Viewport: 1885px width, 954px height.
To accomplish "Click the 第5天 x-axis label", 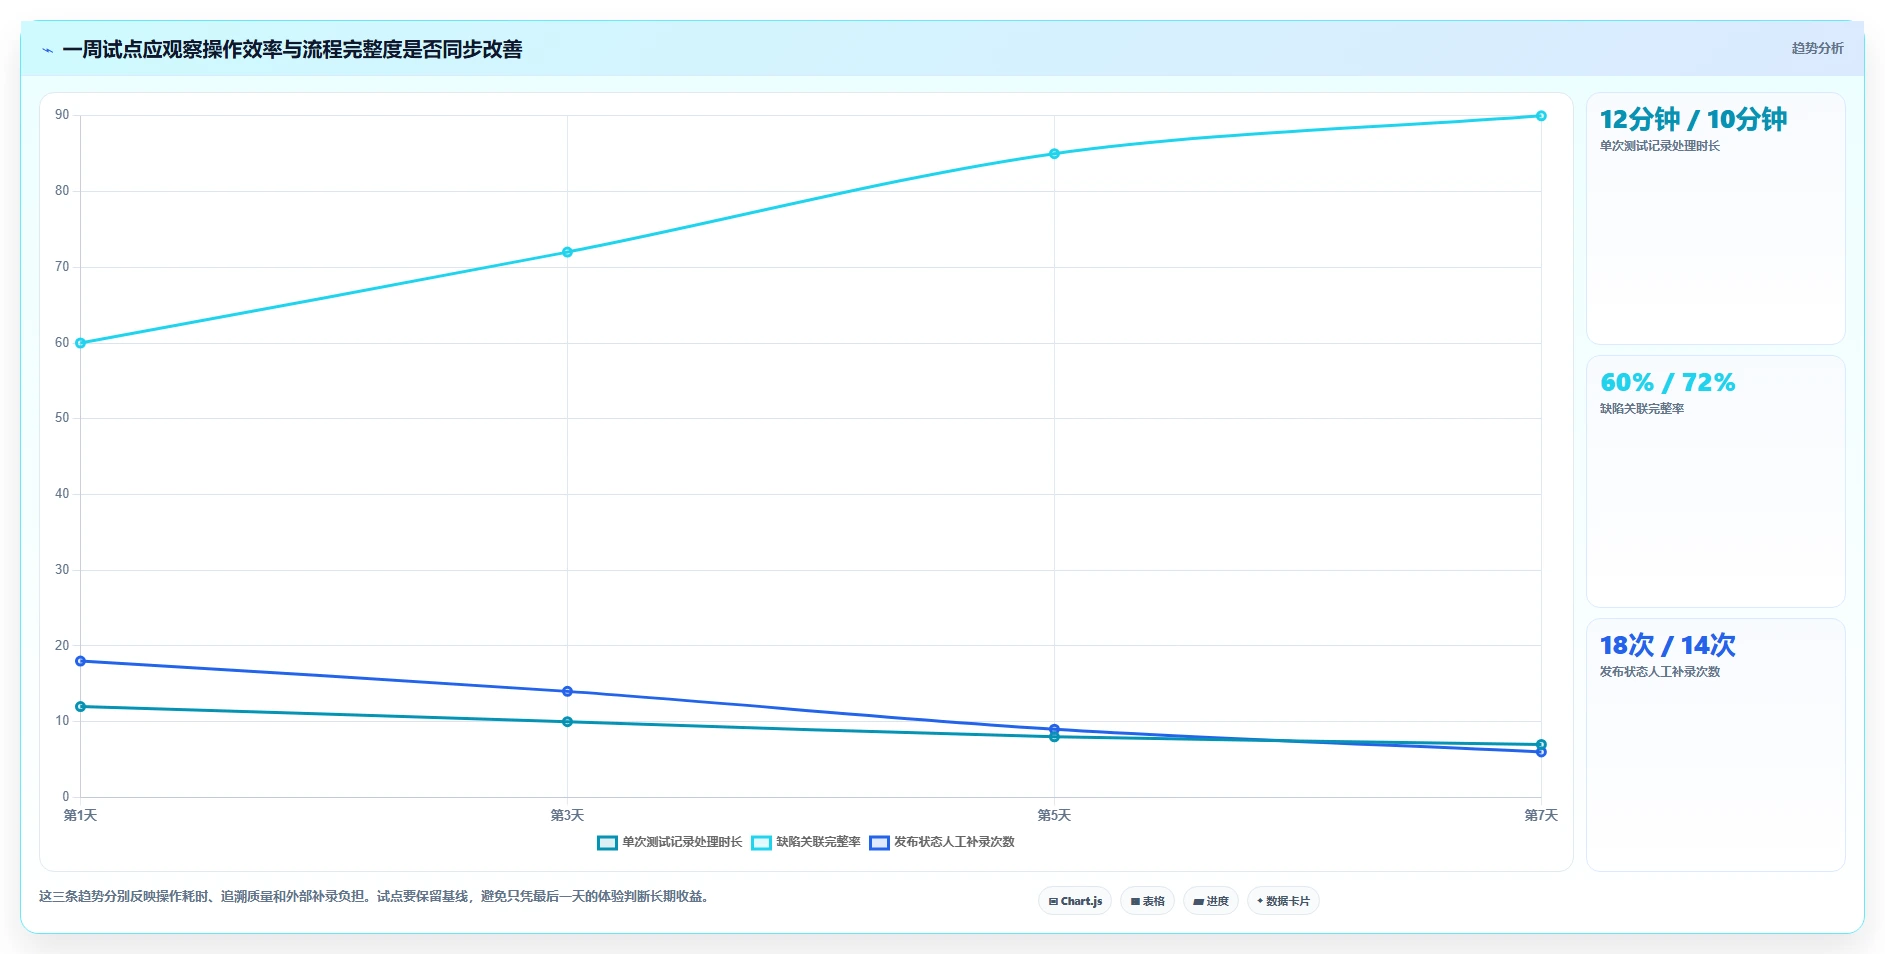I will click(1054, 816).
